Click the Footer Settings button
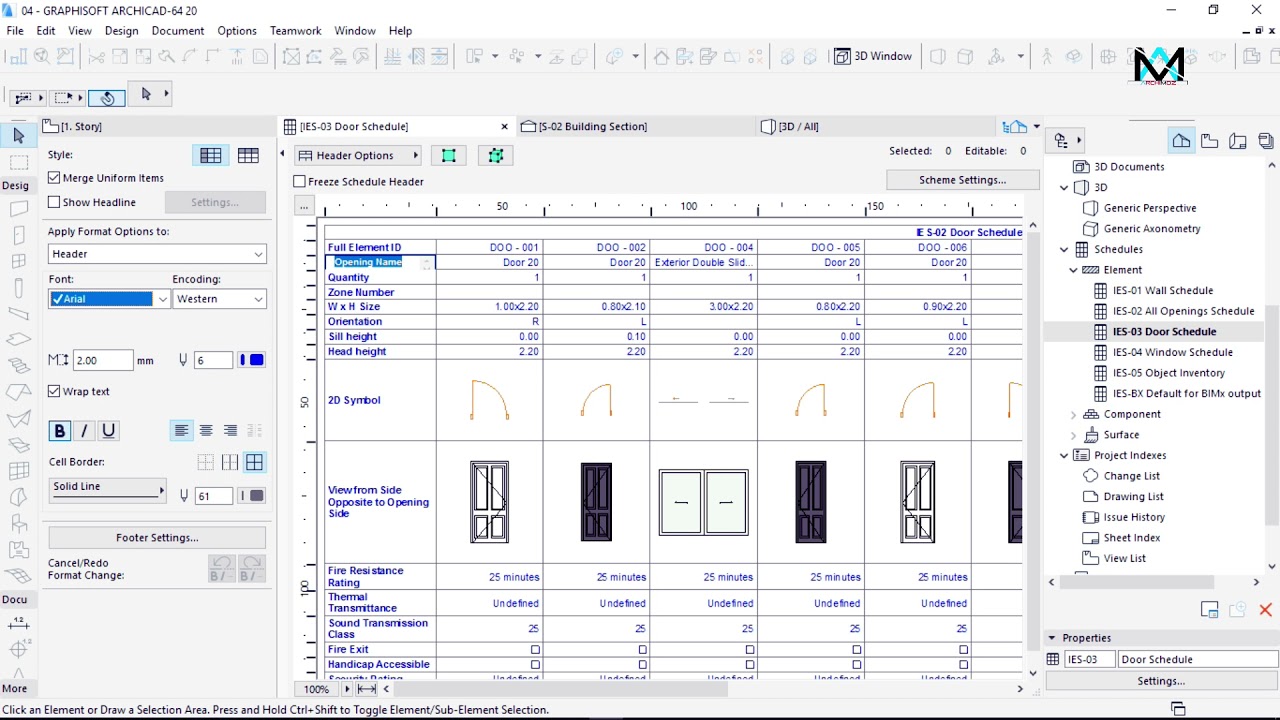The height and width of the screenshot is (720, 1280). tap(157, 538)
